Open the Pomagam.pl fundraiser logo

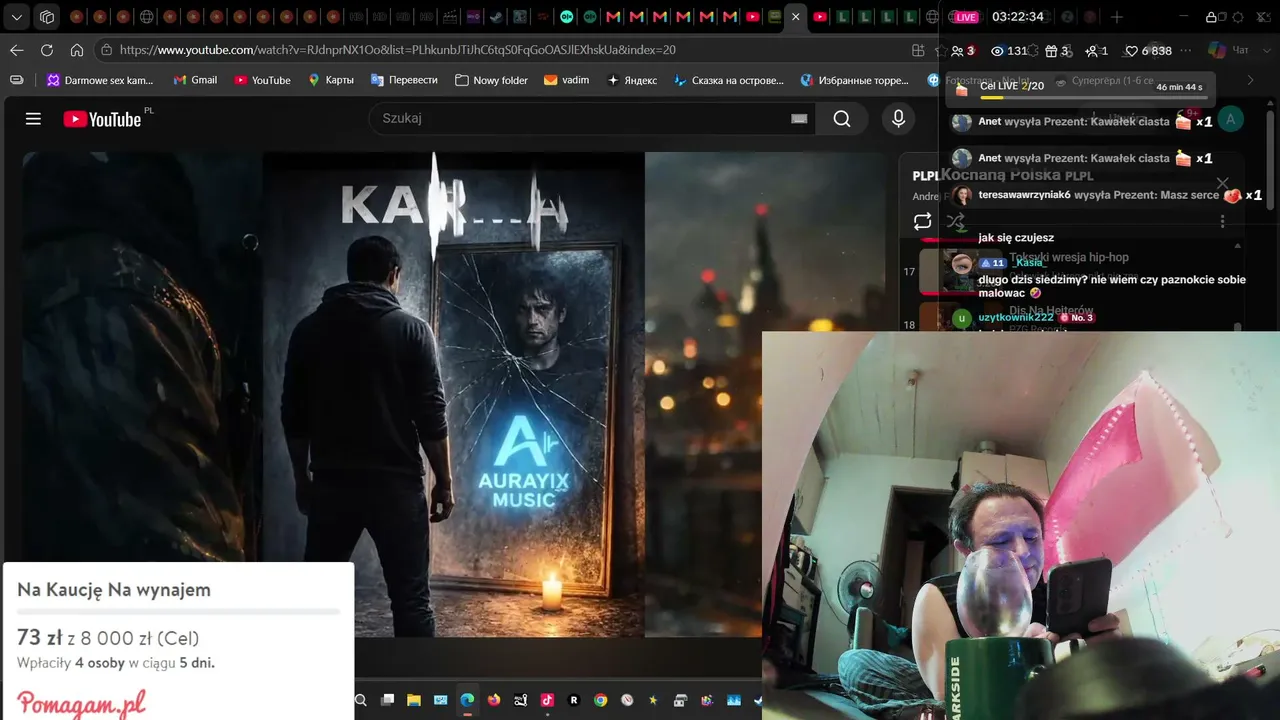pyautogui.click(x=81, y=703)
